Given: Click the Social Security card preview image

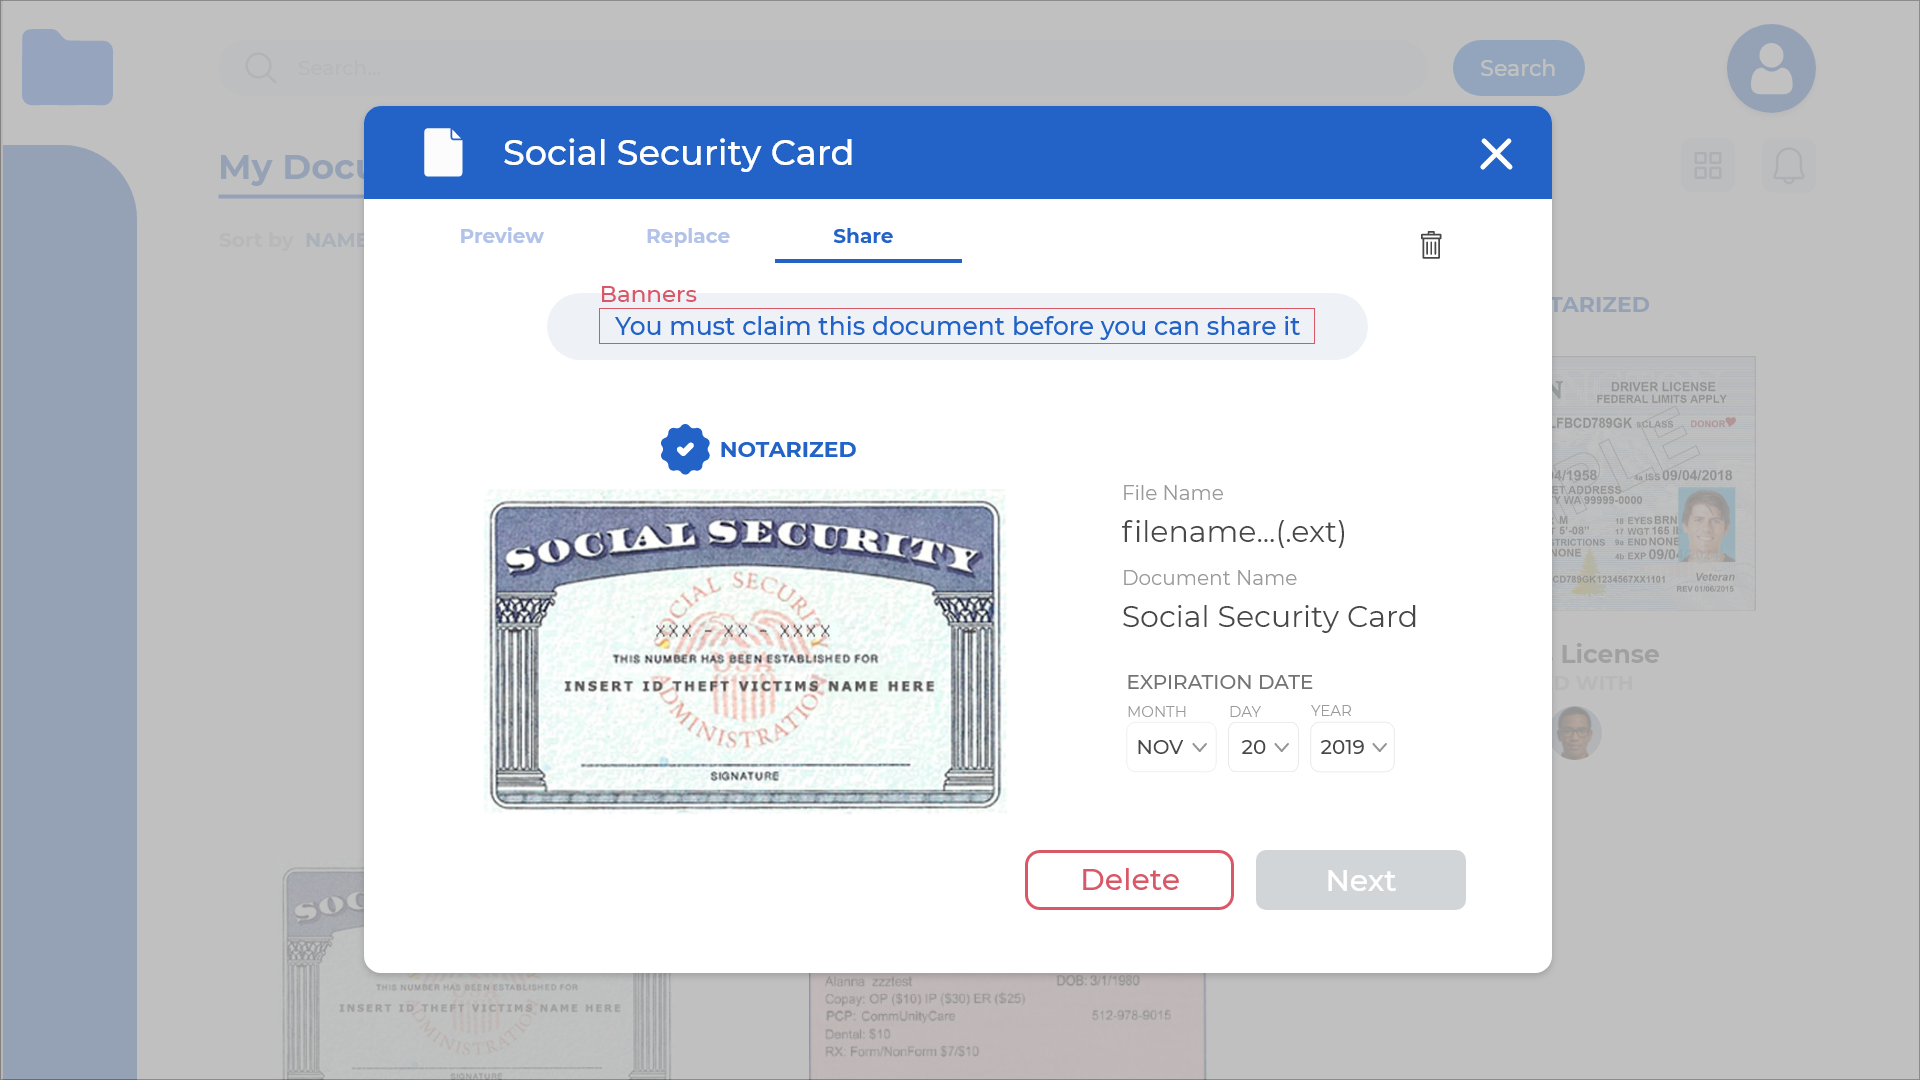Looking at the screenshot, I should point(745,650).
